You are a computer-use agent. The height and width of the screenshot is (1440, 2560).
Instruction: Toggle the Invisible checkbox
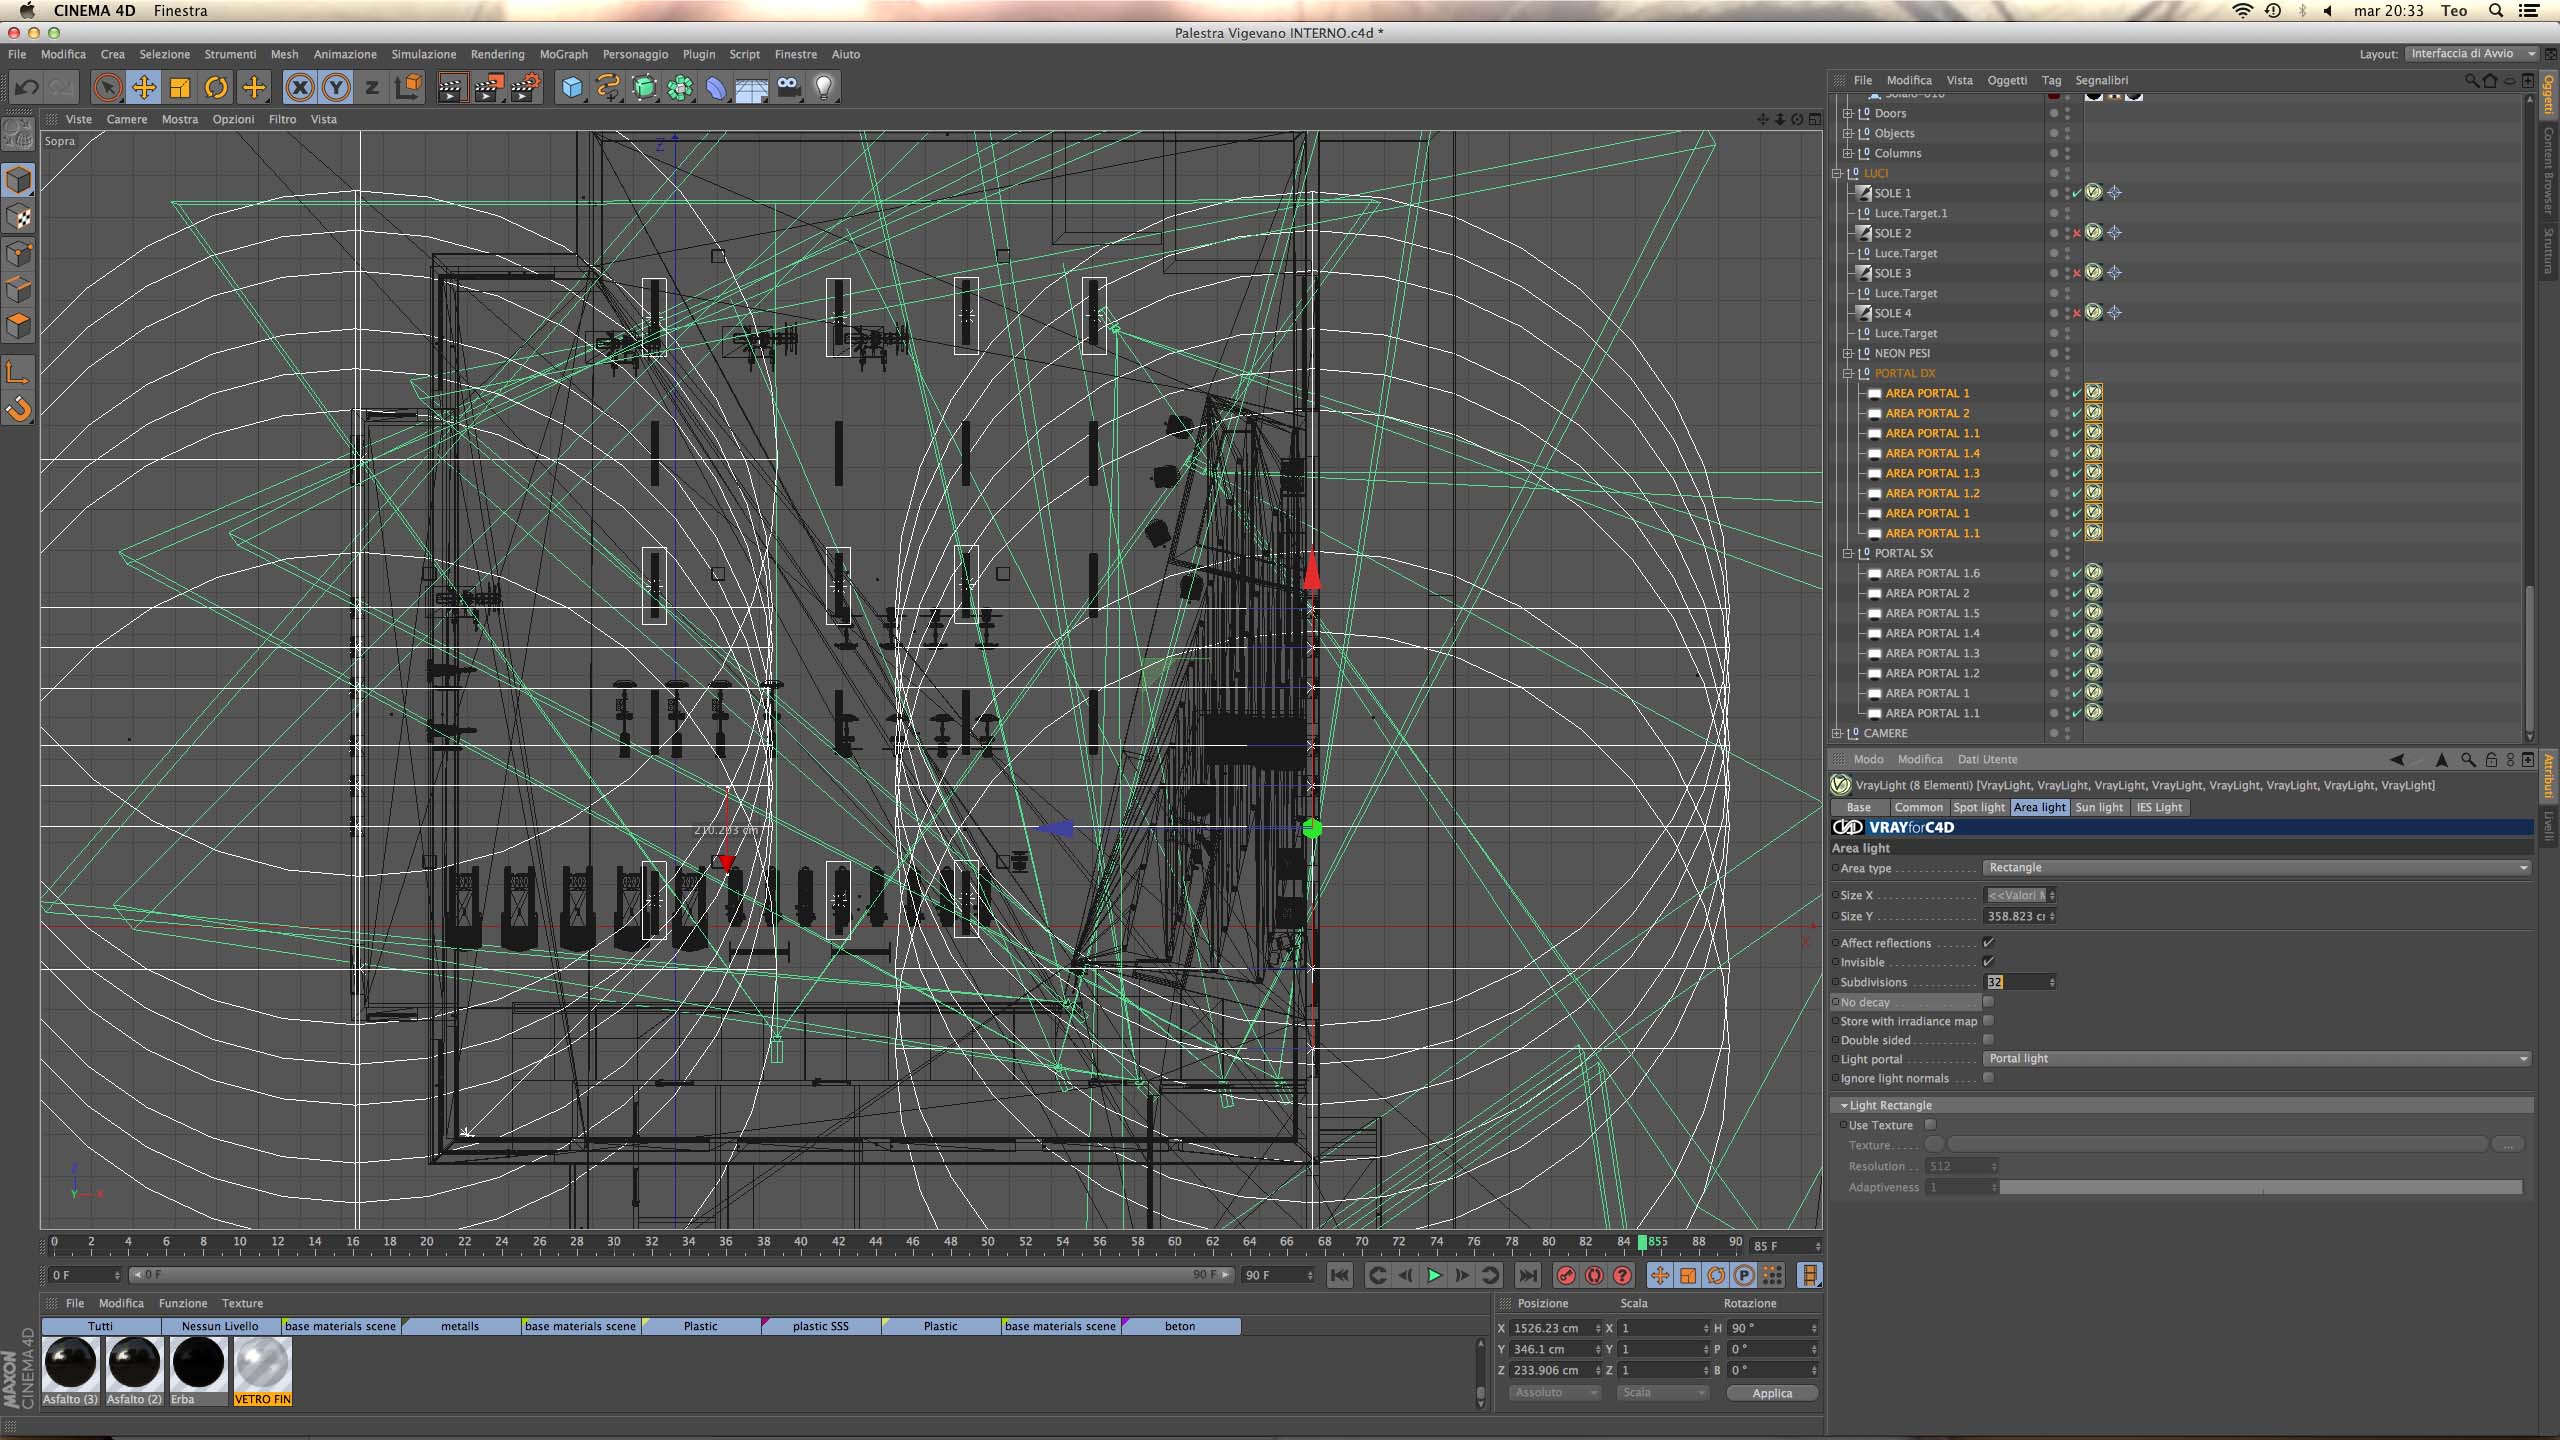click(1988, 961)
